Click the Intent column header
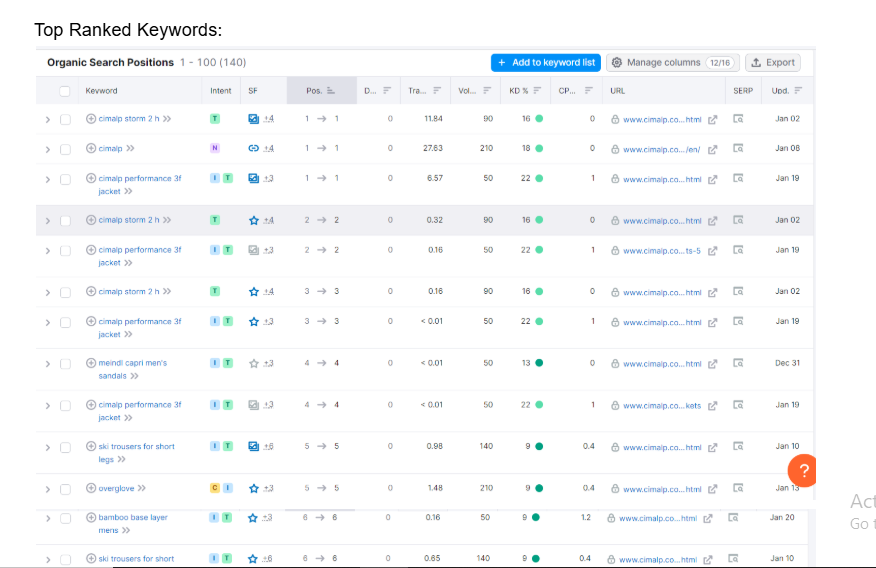The width and height of the screenshot is (876, 568). pos(221,90)
